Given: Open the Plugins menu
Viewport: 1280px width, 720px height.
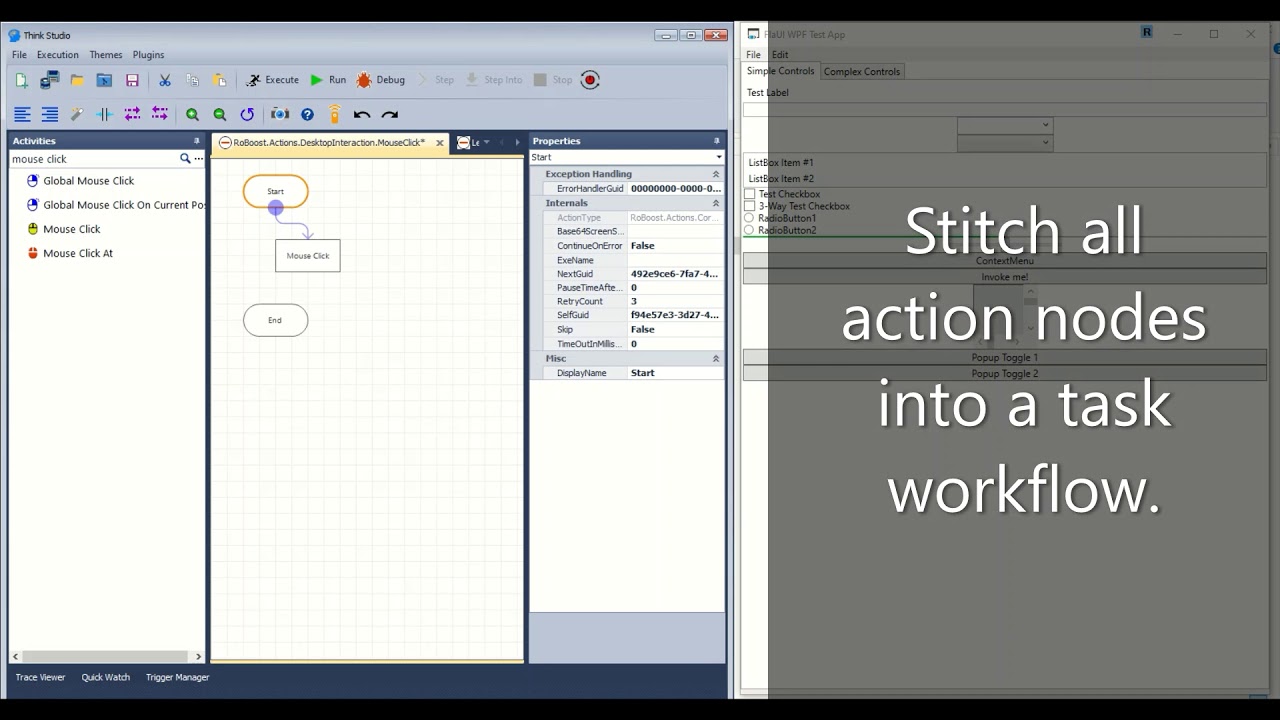Looking at the screenshot, I should click(148, 55).
